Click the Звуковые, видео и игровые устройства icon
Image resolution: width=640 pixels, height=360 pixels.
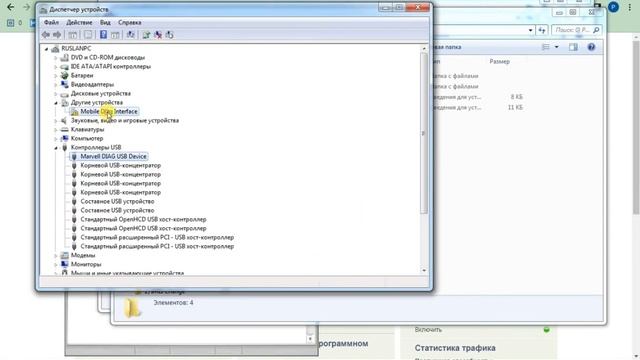[x=64, y=120]
